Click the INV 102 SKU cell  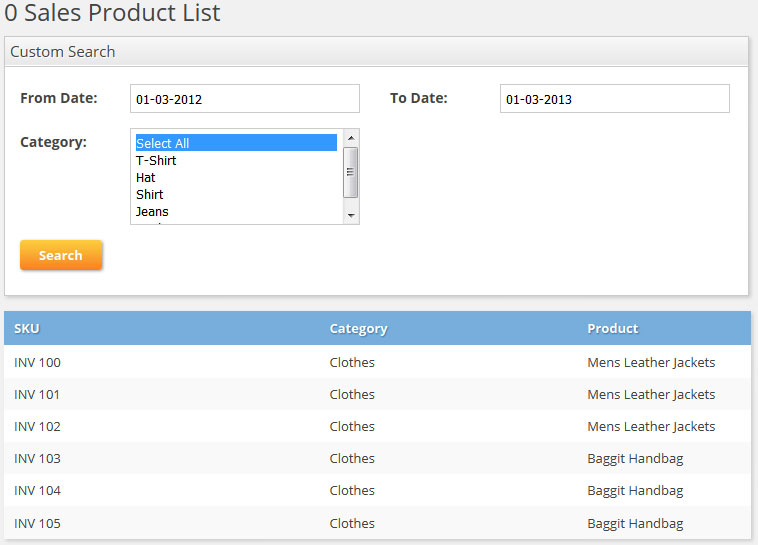(37, 426)
